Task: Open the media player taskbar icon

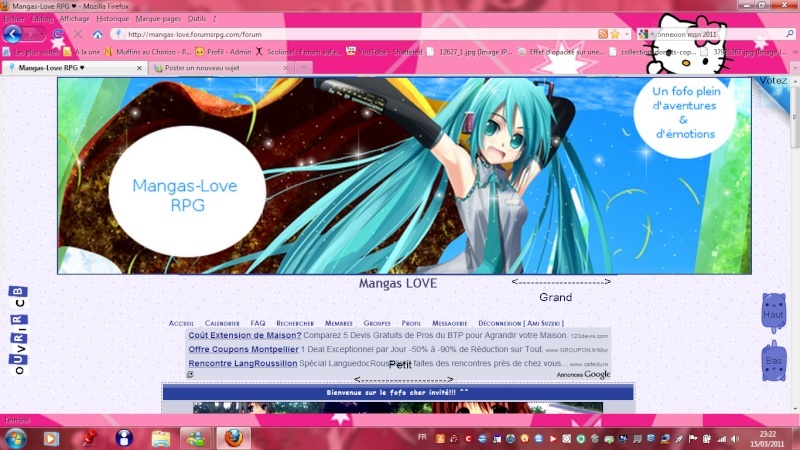Action: (x=51, y=438)
